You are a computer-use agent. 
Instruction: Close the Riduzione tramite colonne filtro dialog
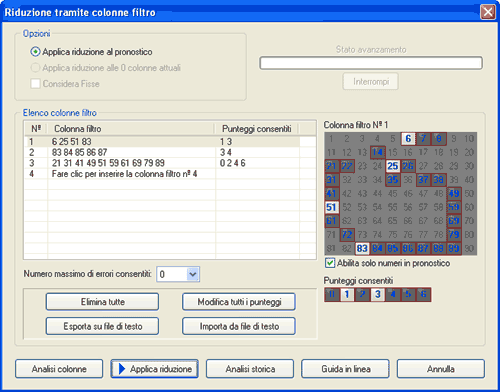(x=487, y=12)
